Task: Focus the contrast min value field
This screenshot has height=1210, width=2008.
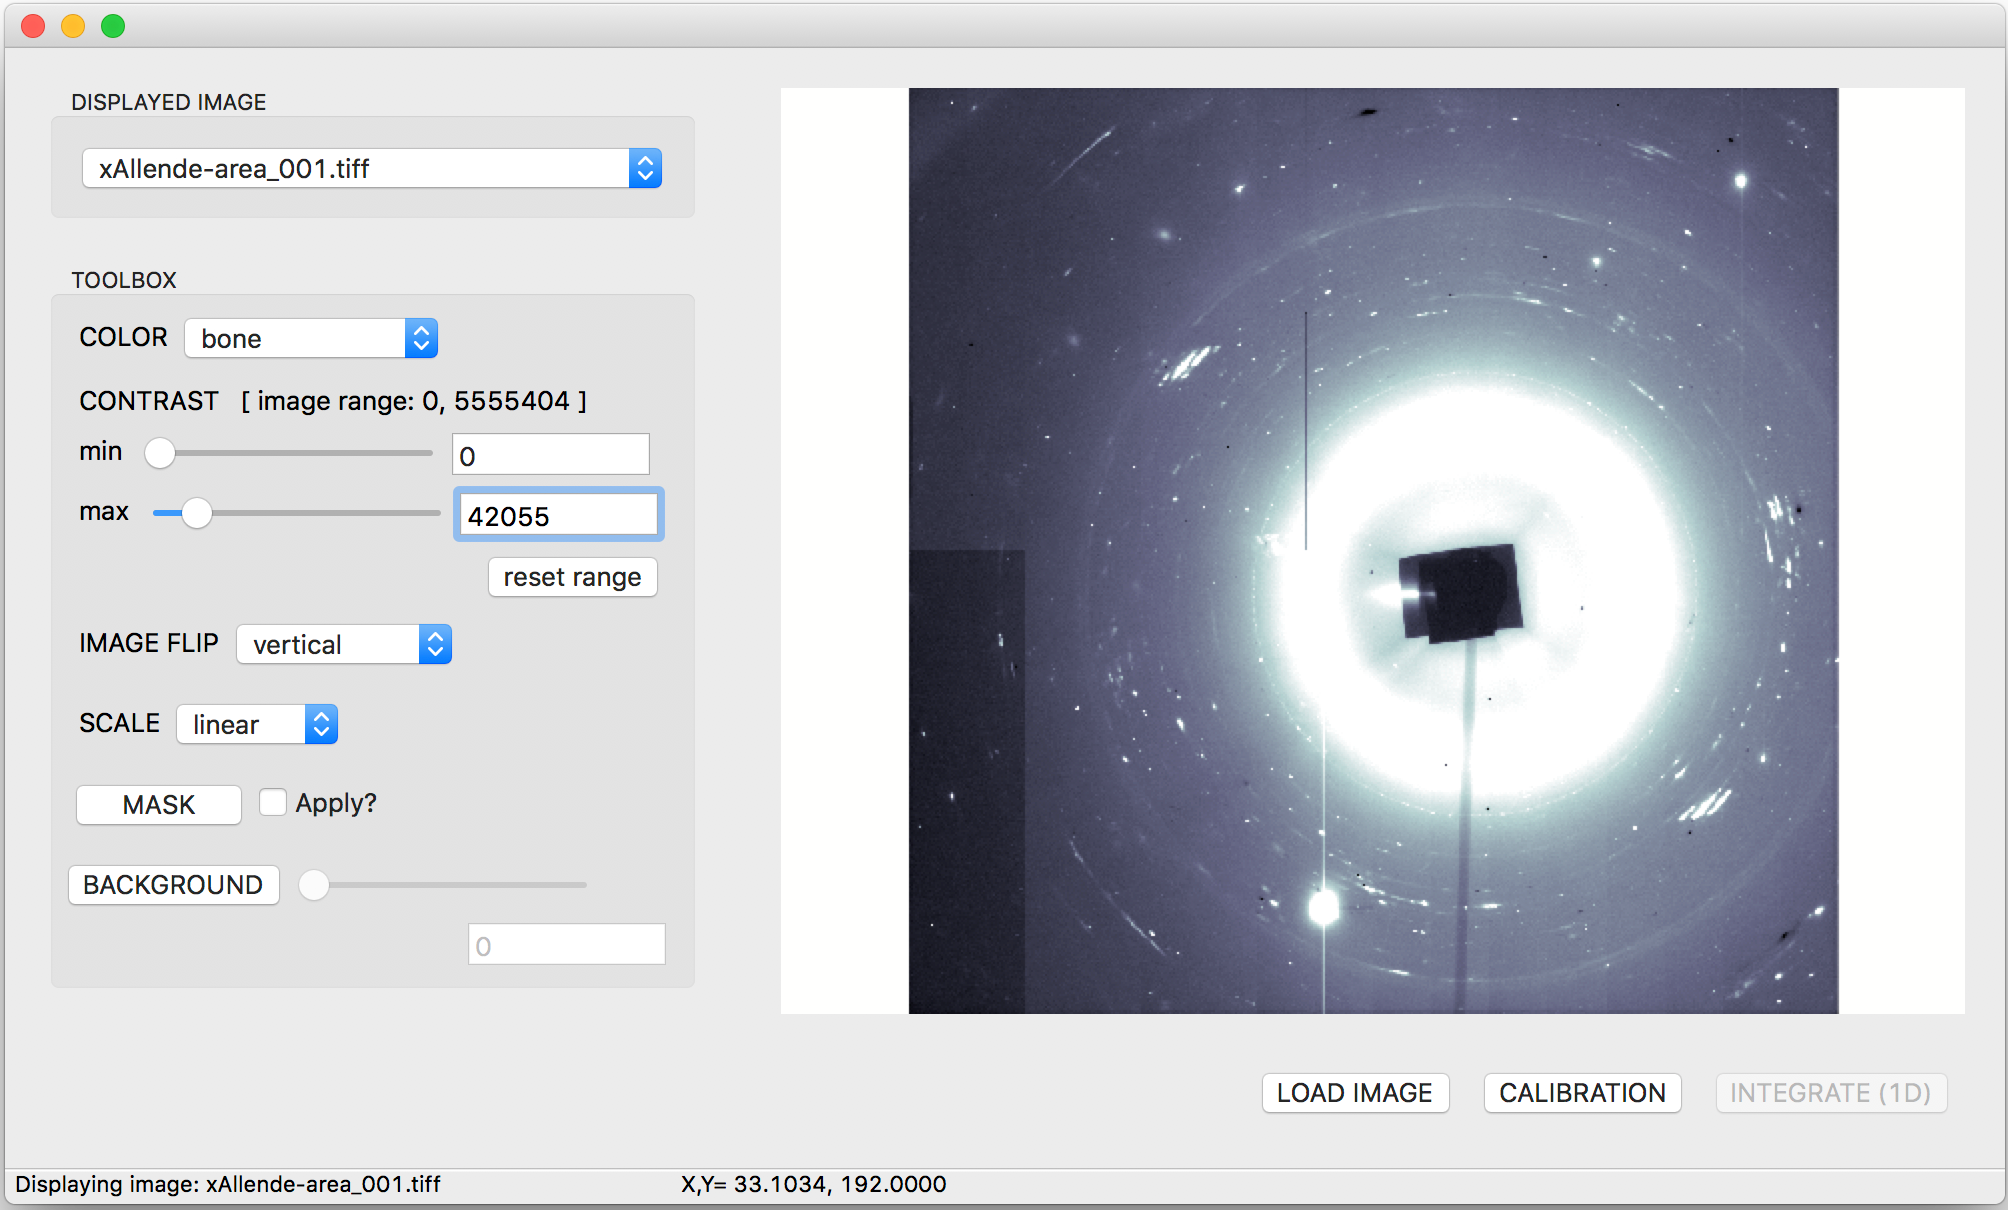Action: 551,455
